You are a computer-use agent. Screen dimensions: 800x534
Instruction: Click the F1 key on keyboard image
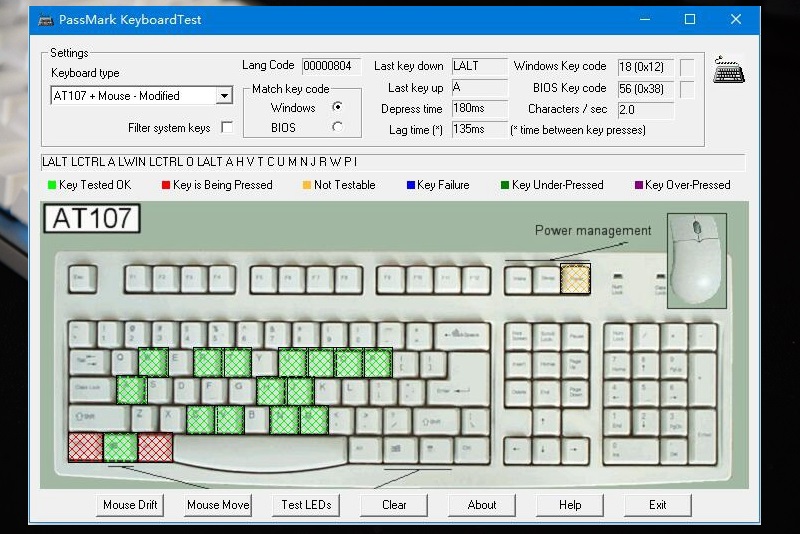tap(139, 278)
